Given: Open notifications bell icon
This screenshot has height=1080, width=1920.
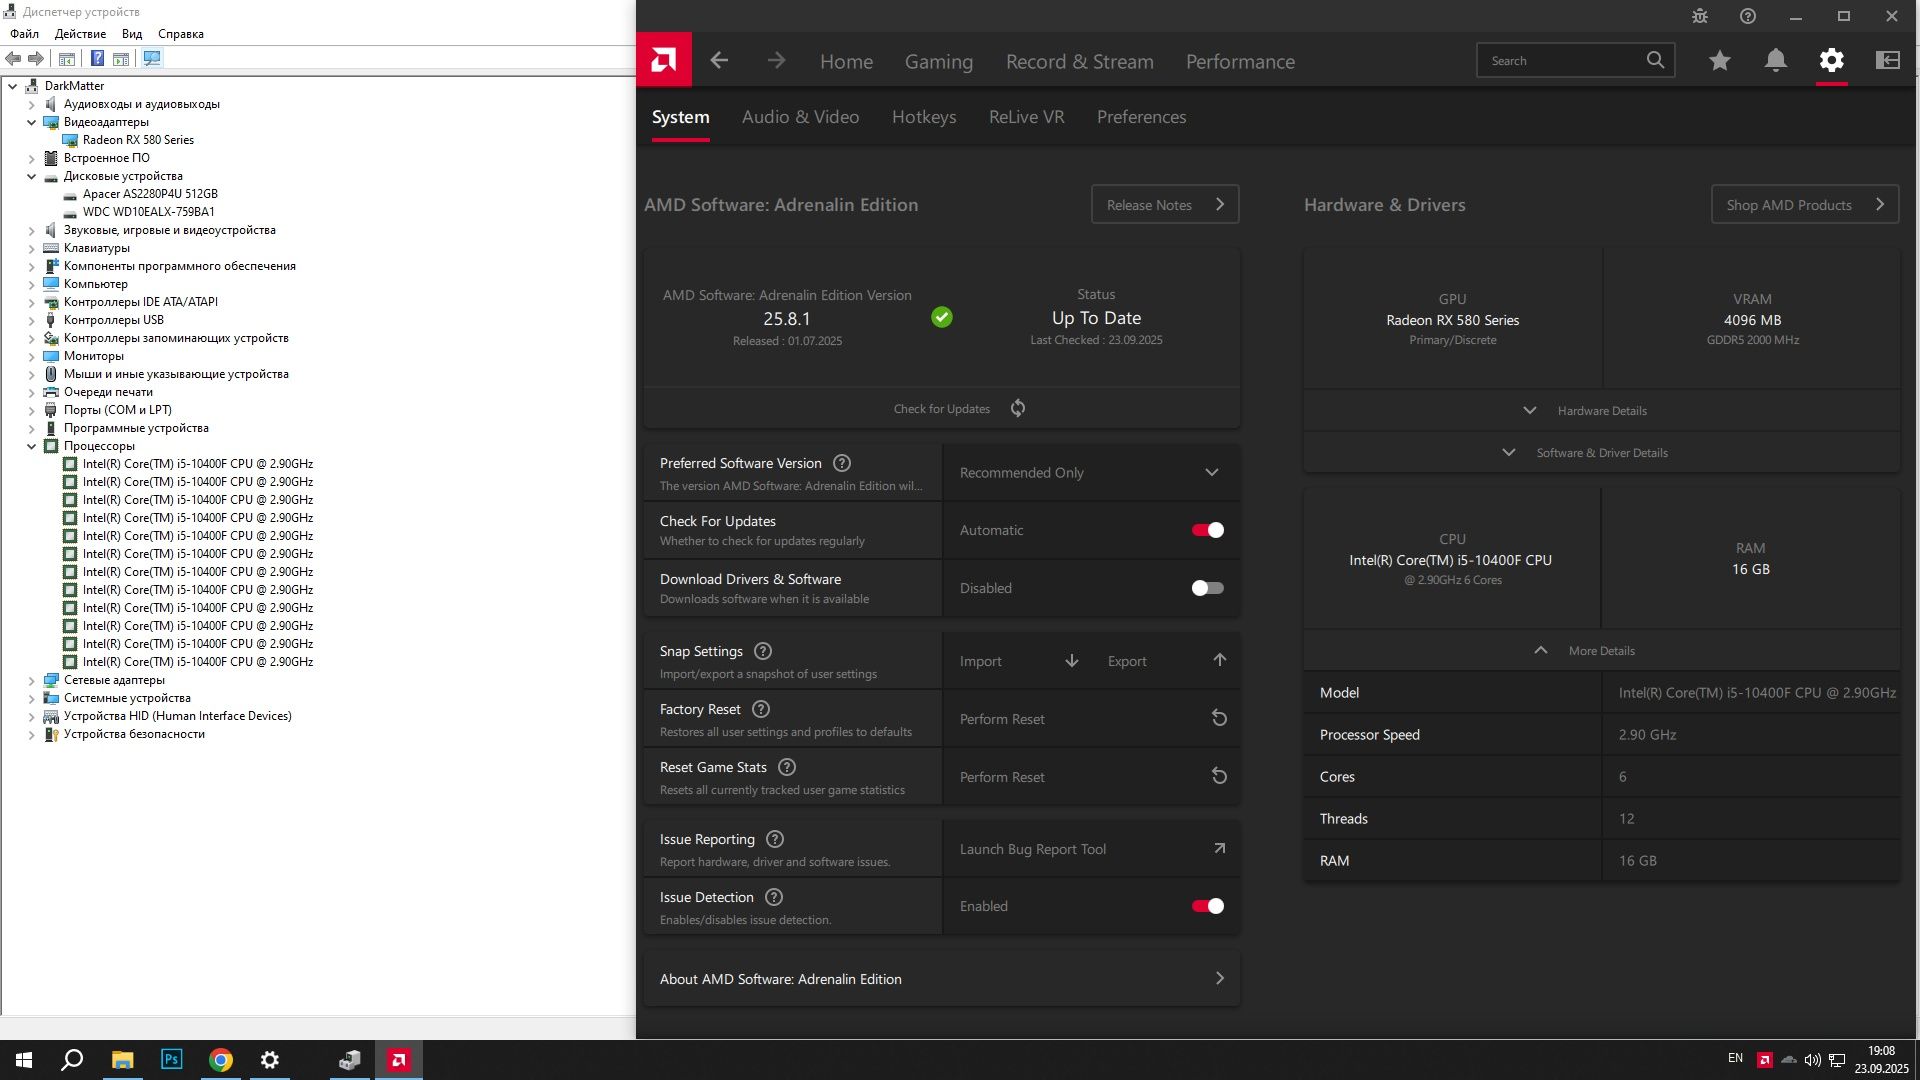Looking at the screenshot, I should (1776, 60).
